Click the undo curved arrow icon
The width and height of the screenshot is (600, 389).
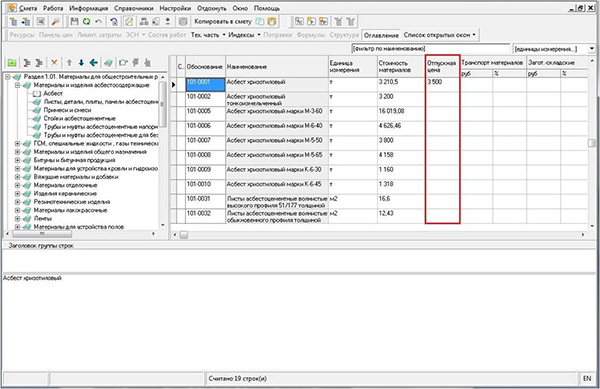pyautogui.click(x=98, y=21)
